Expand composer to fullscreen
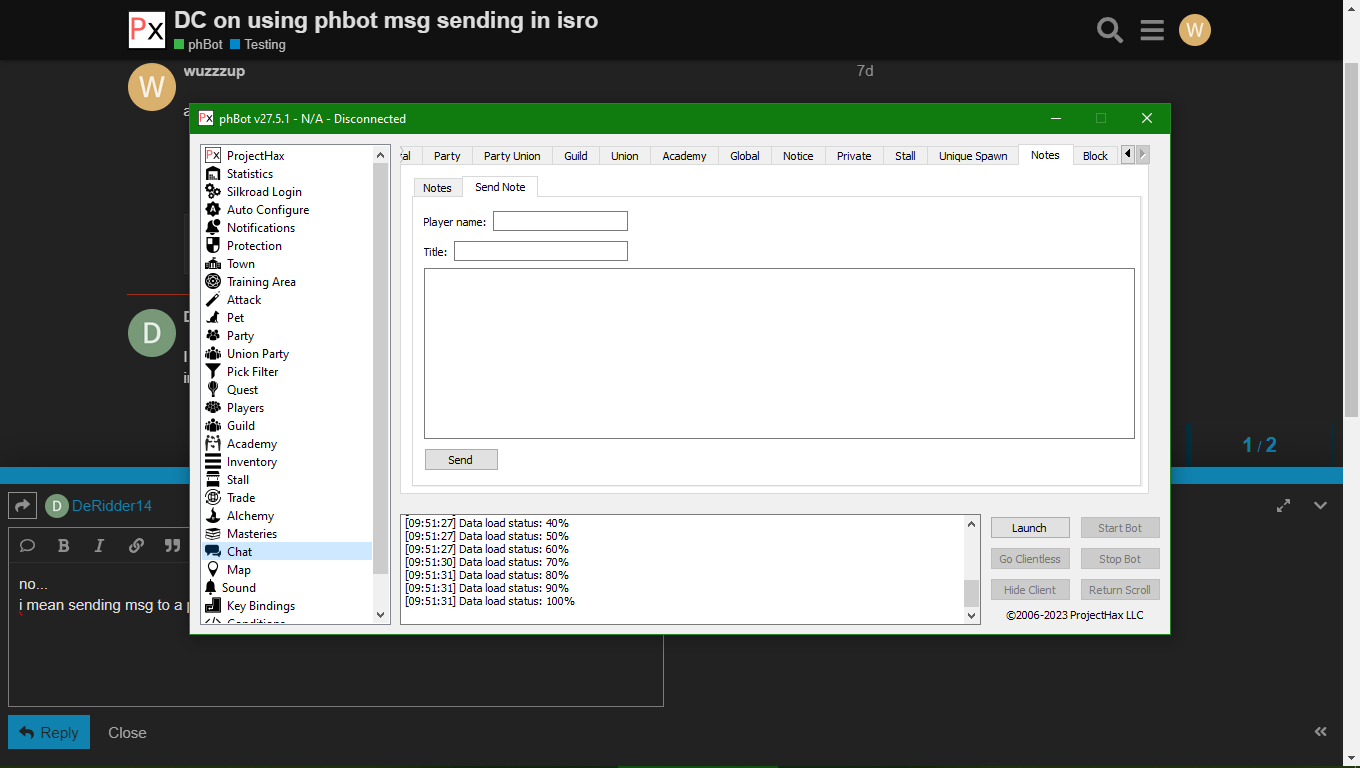This screenshot has height=768, width=1360. (x=1283, y=506)
